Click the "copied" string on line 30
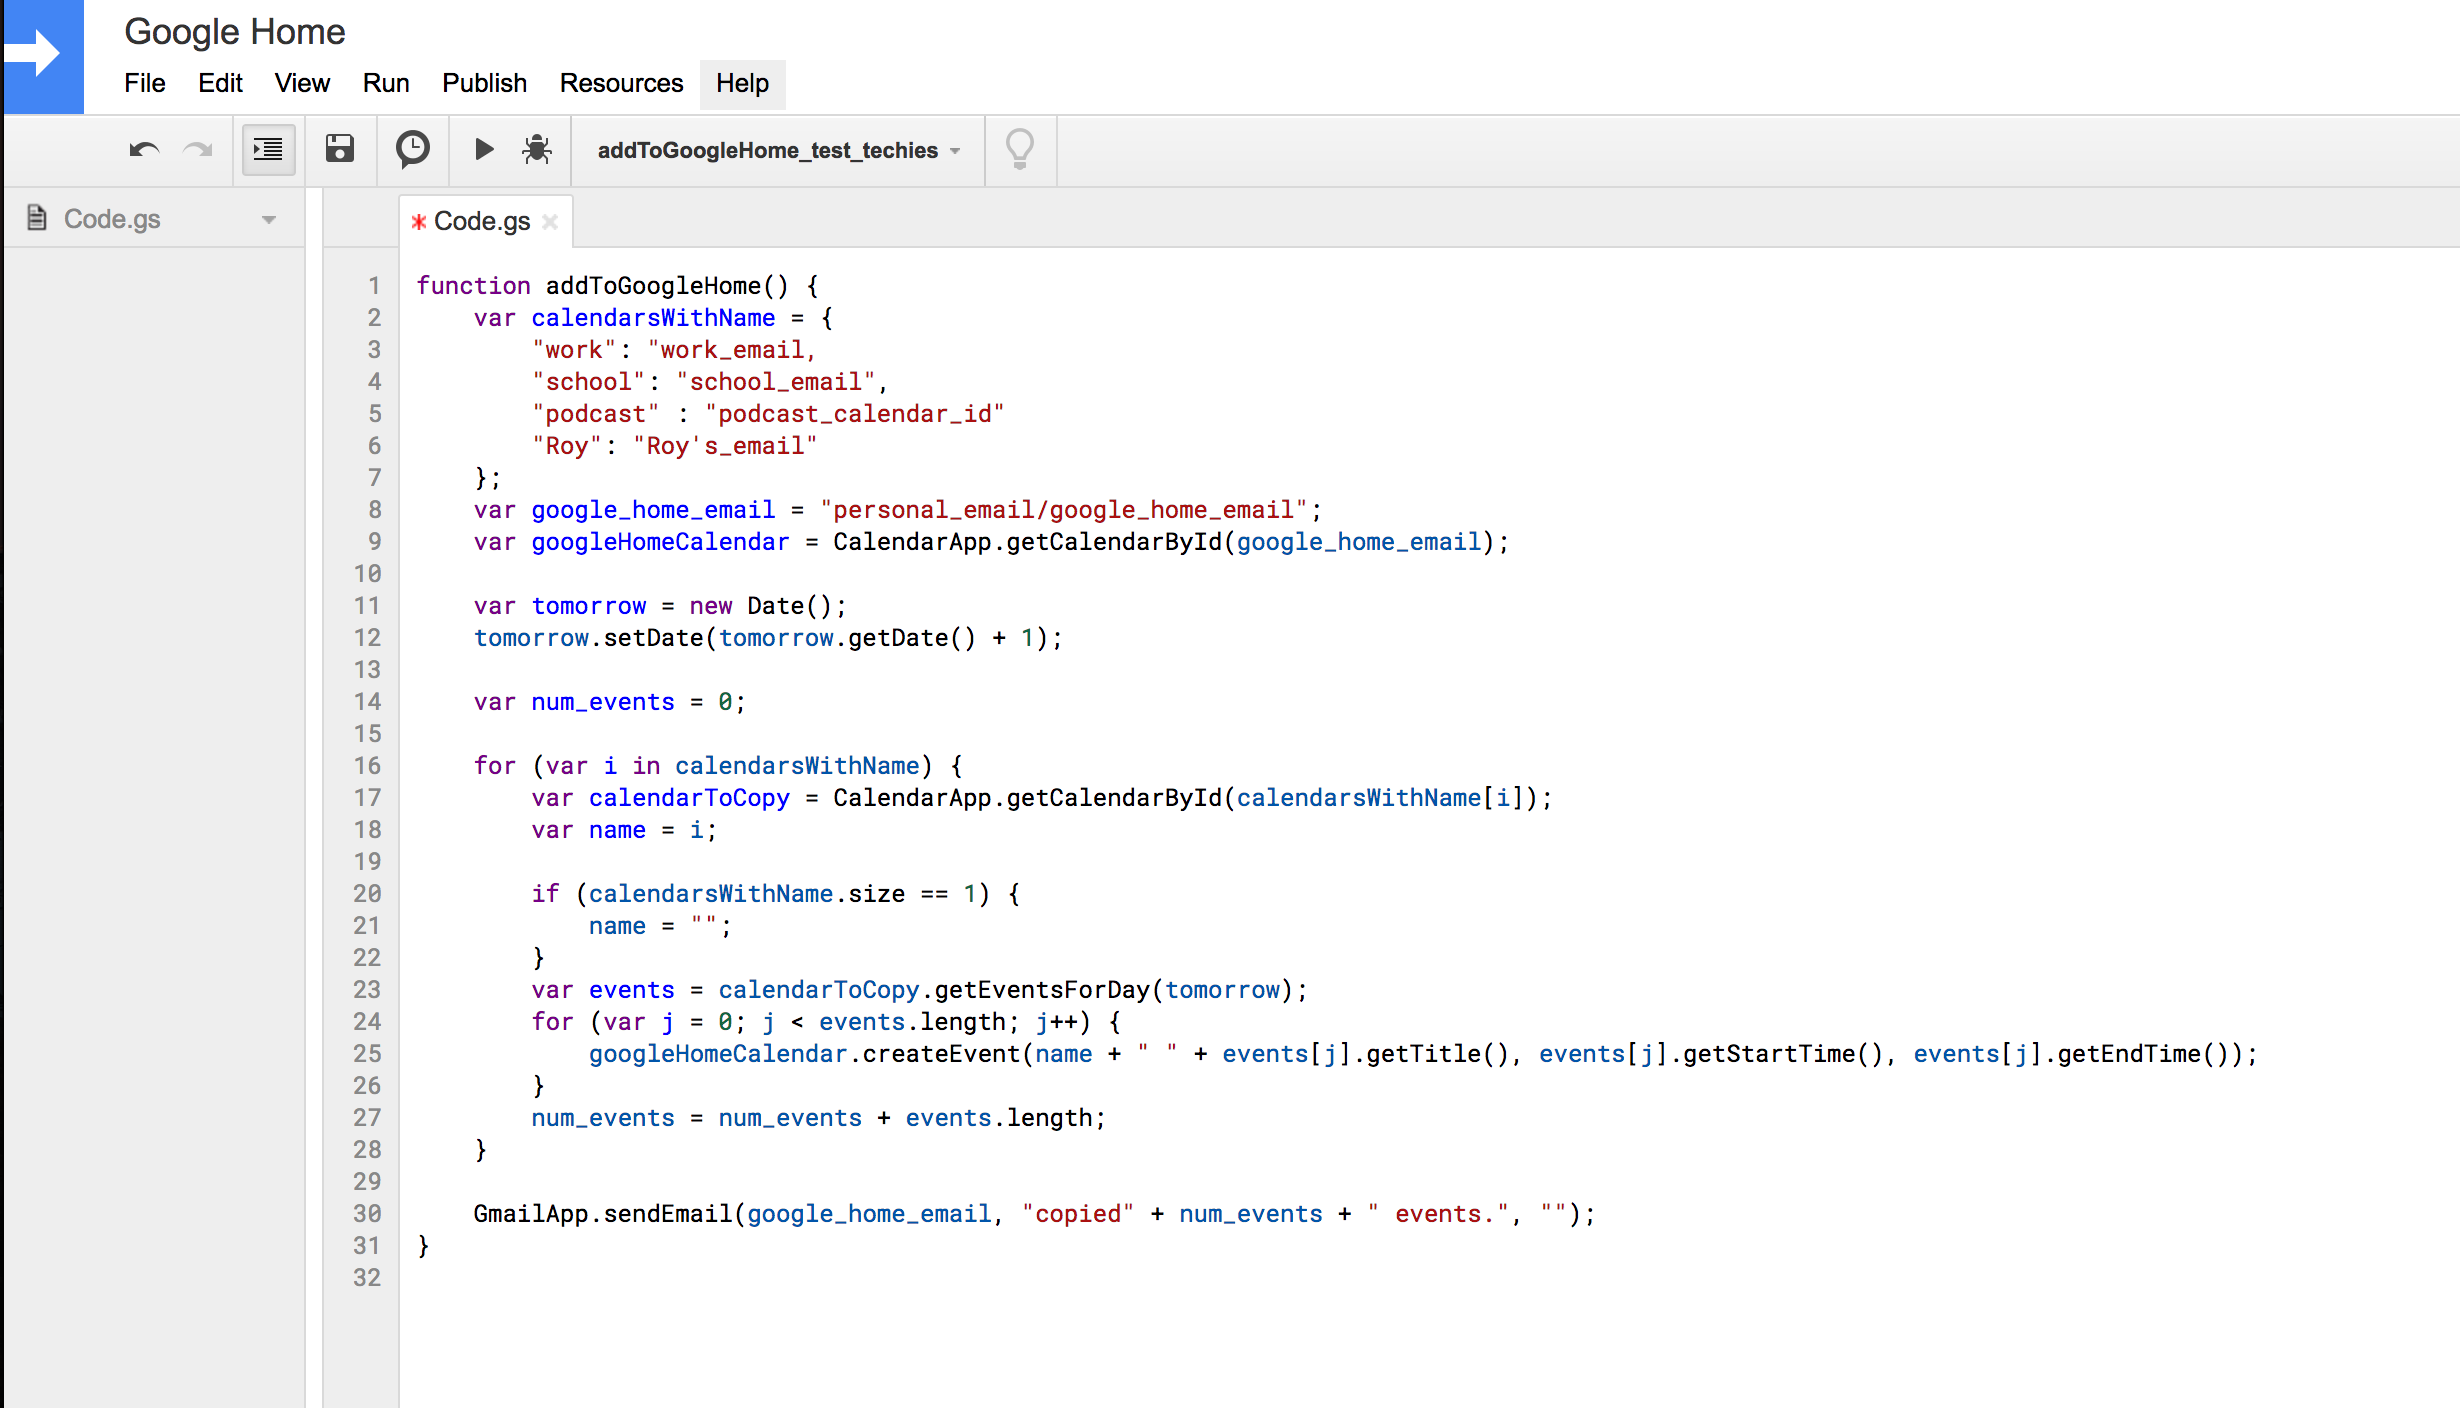The height and width of the screenshot is (1408, 2460). click(x=1078, y=1214)
